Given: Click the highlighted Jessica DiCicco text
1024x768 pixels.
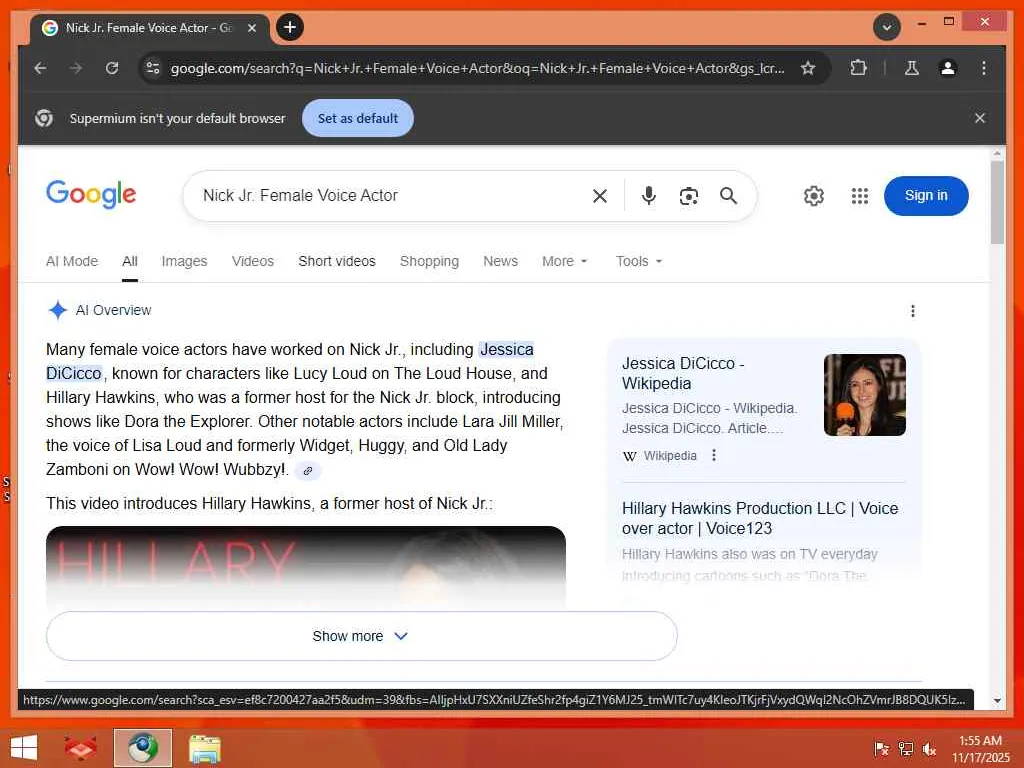Looking at the screenshot, I should tap(506, 349).
